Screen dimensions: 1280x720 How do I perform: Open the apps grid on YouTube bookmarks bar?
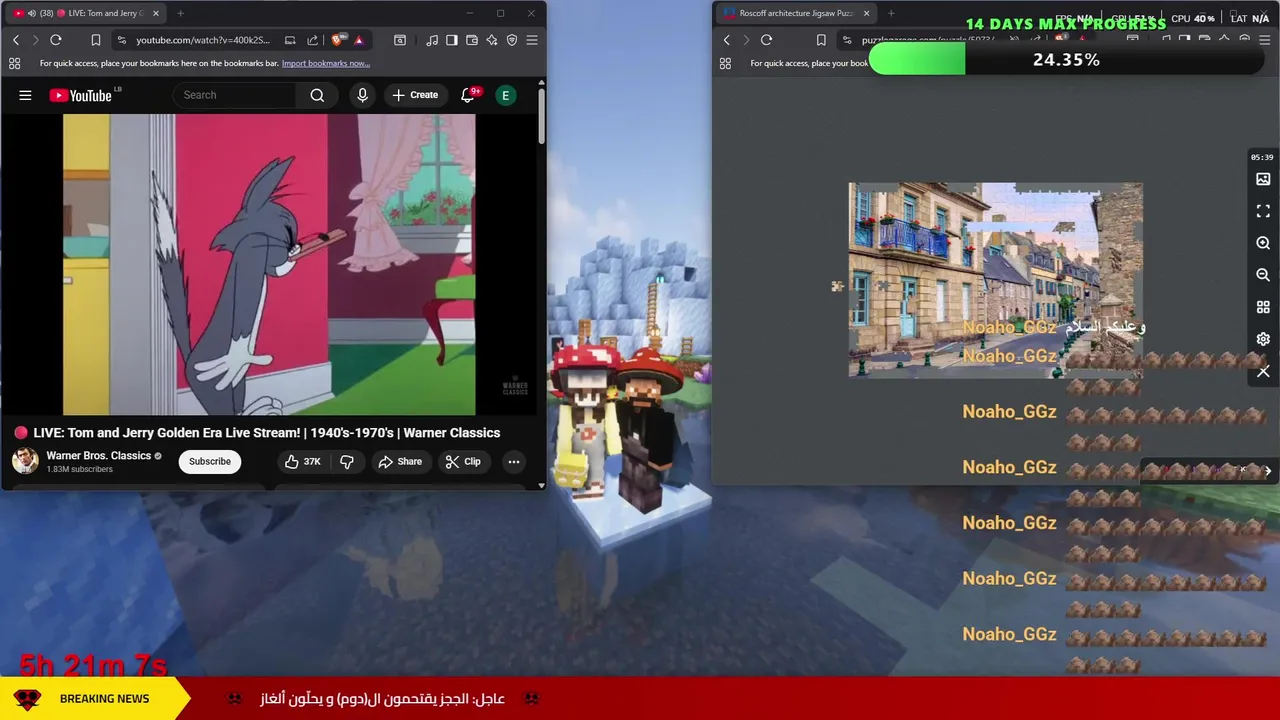click(x=14, y=63)
